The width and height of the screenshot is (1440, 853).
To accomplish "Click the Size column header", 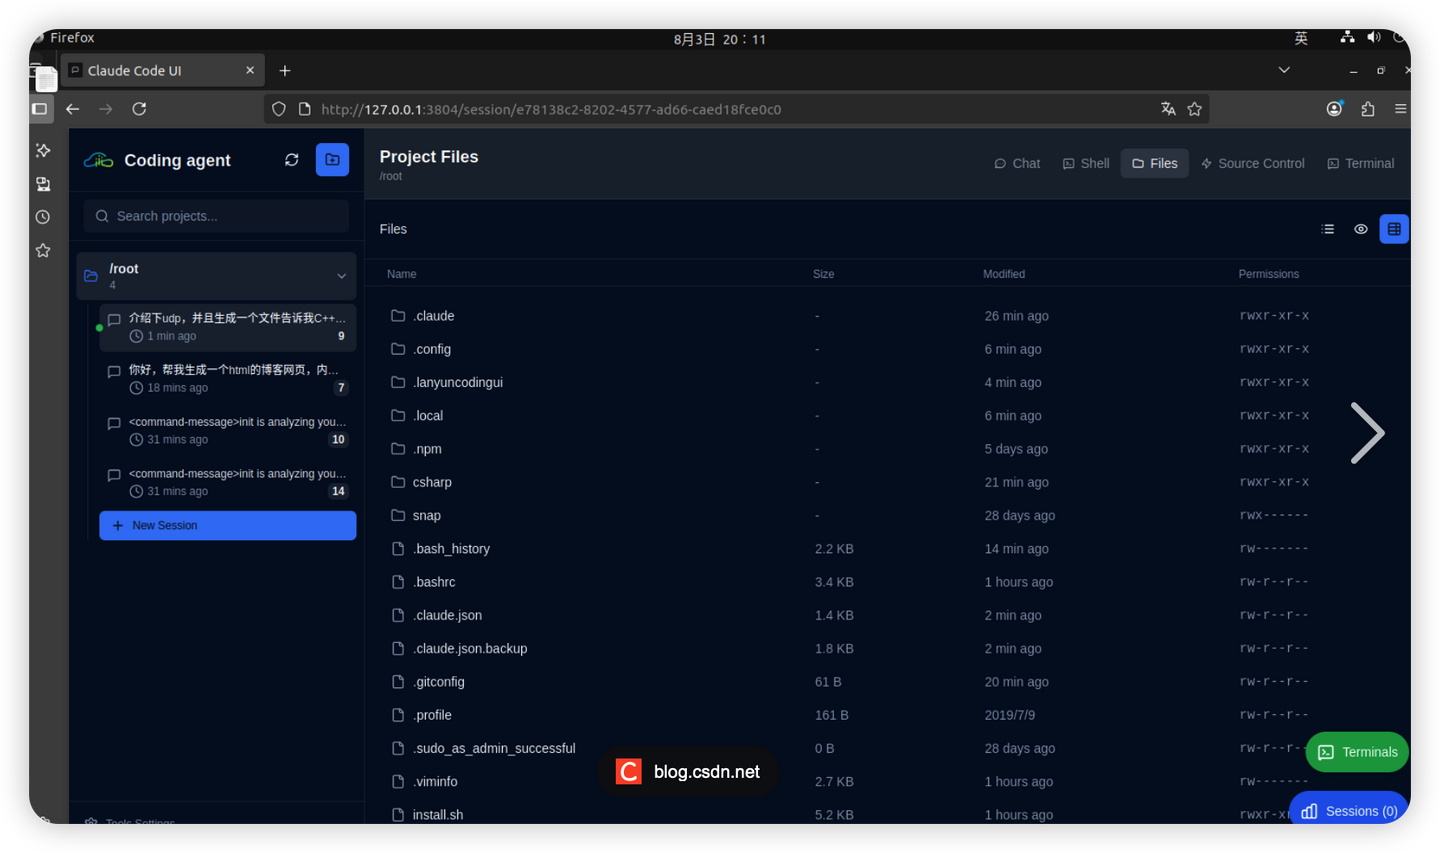I will 824,274.
